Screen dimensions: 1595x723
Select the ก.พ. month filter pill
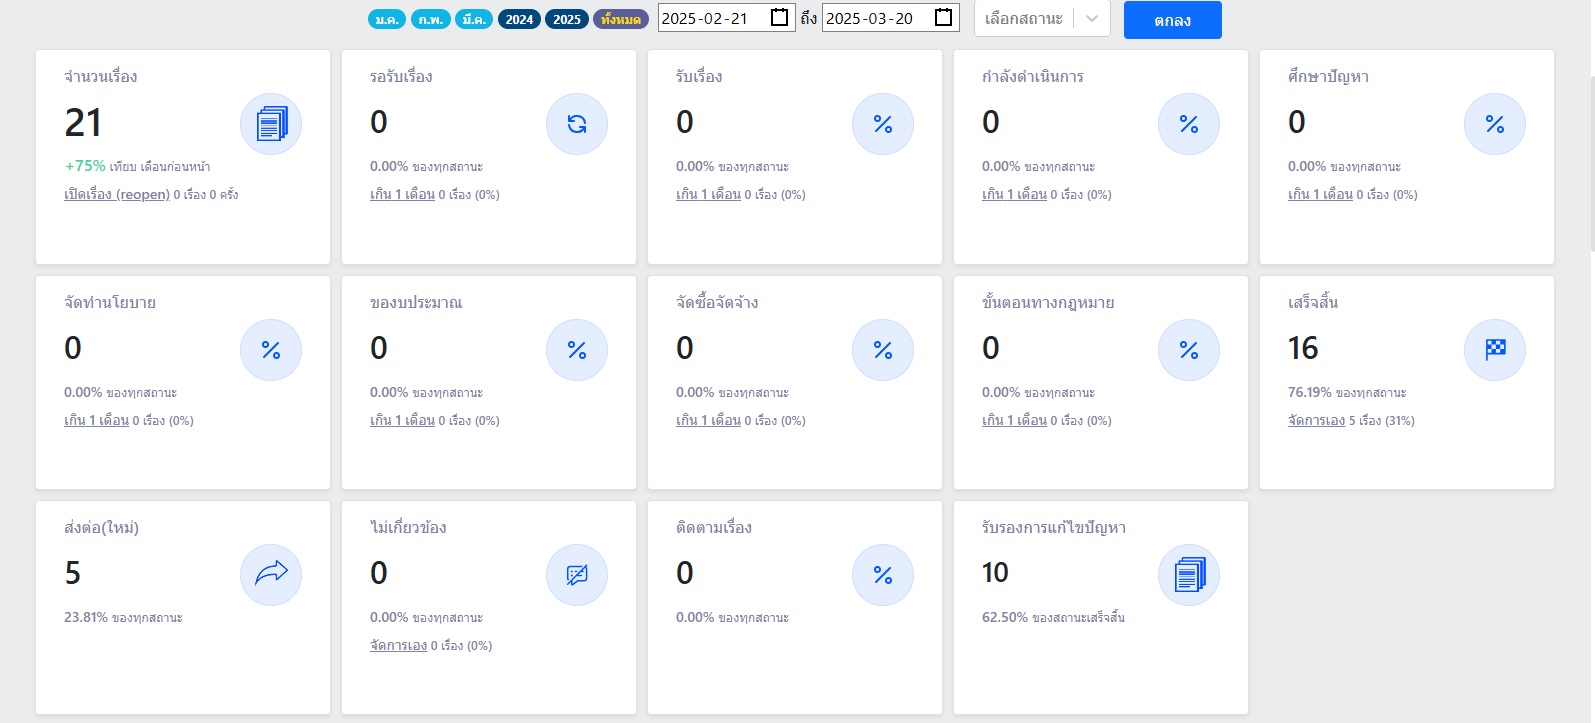431,19
